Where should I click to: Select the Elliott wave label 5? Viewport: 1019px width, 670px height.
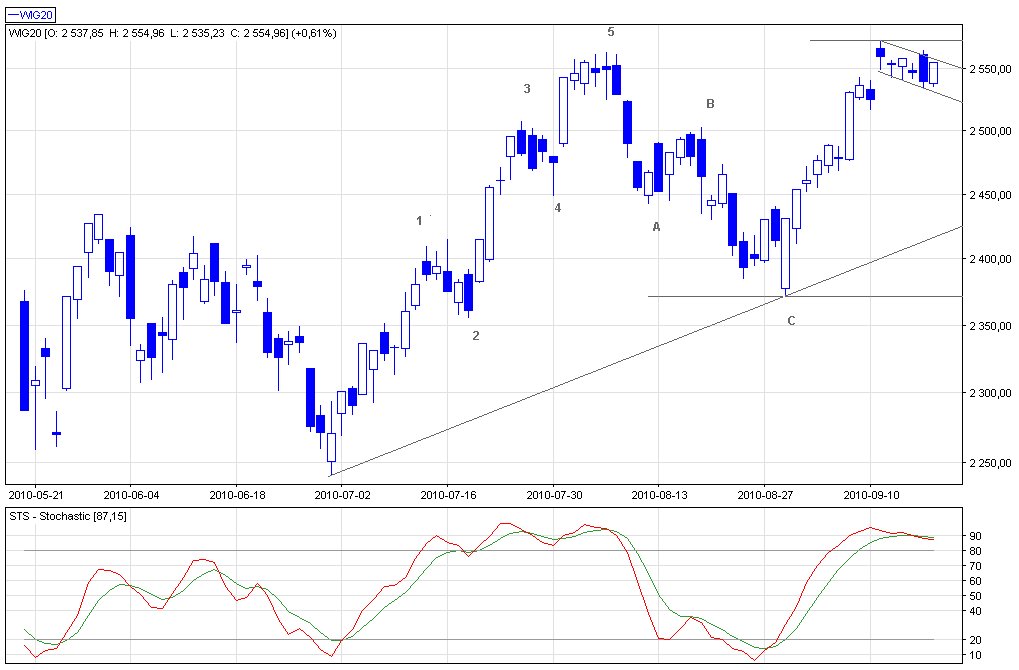click(611, 32)
